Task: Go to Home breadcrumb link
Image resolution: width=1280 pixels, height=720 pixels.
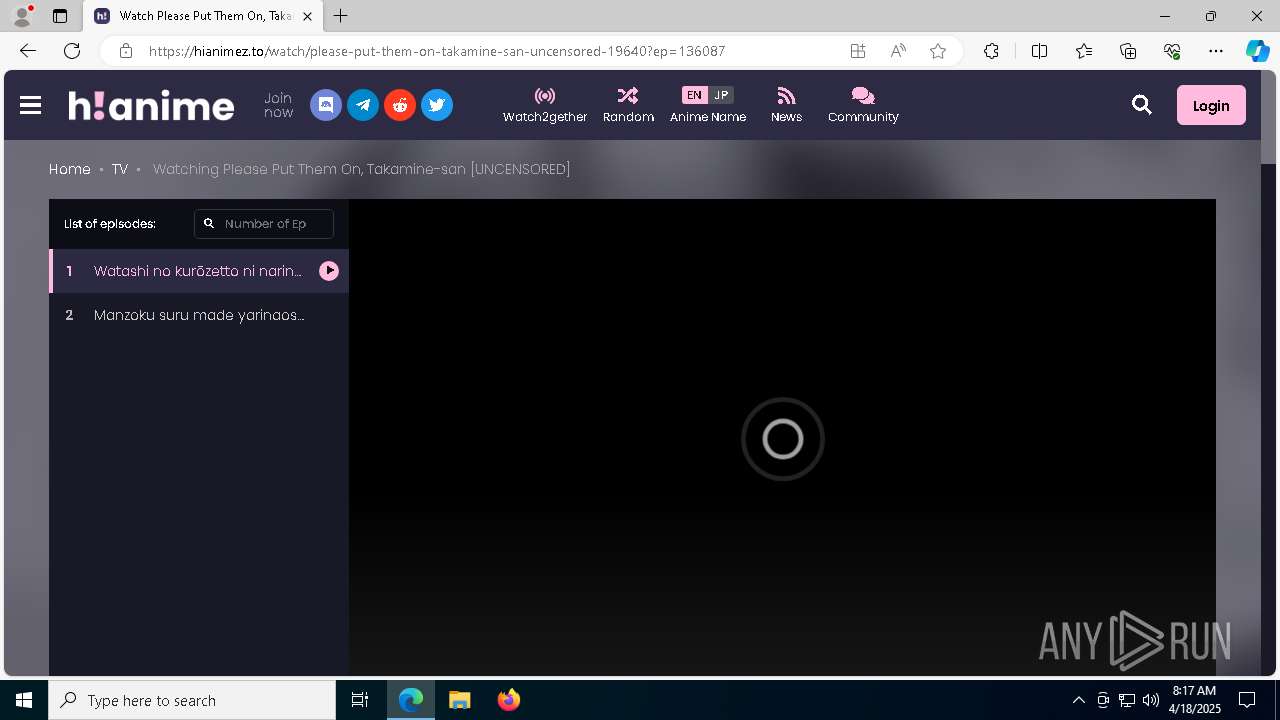Action: tap(70, 169)
